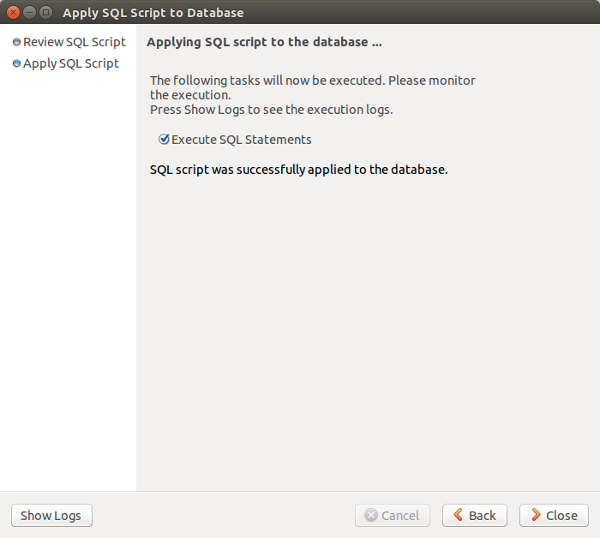Screen dimensions: 600x538
Task: Click the Review SQL Script step bullet icon
Action: point(16,43)
